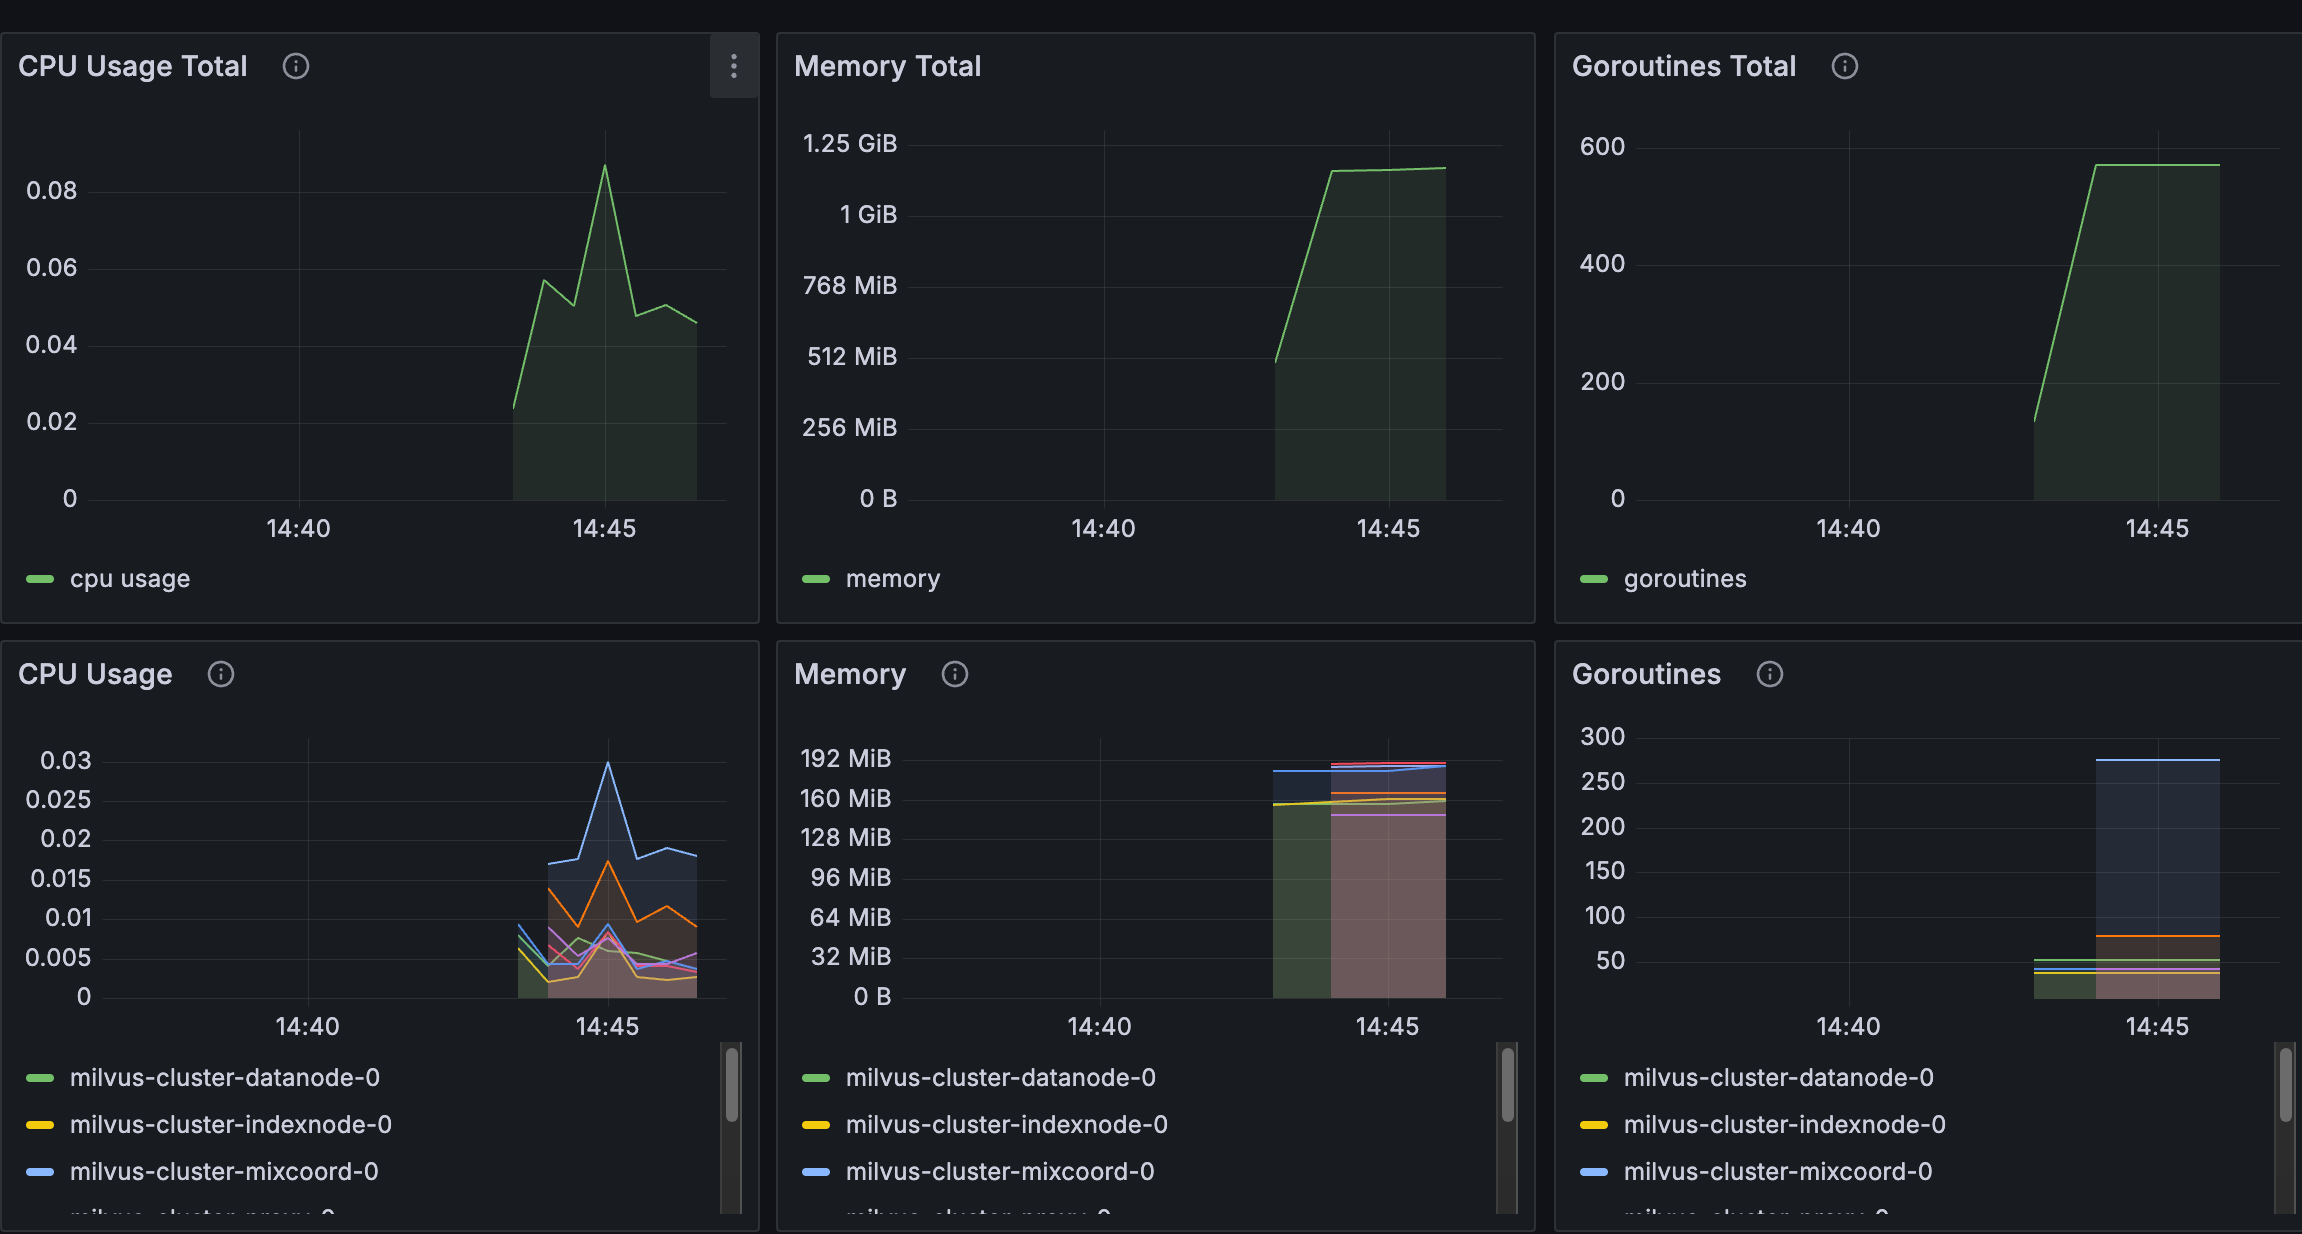Open the Memory panel title menu
The image size is (2302, 1234).
coord(849,674)
